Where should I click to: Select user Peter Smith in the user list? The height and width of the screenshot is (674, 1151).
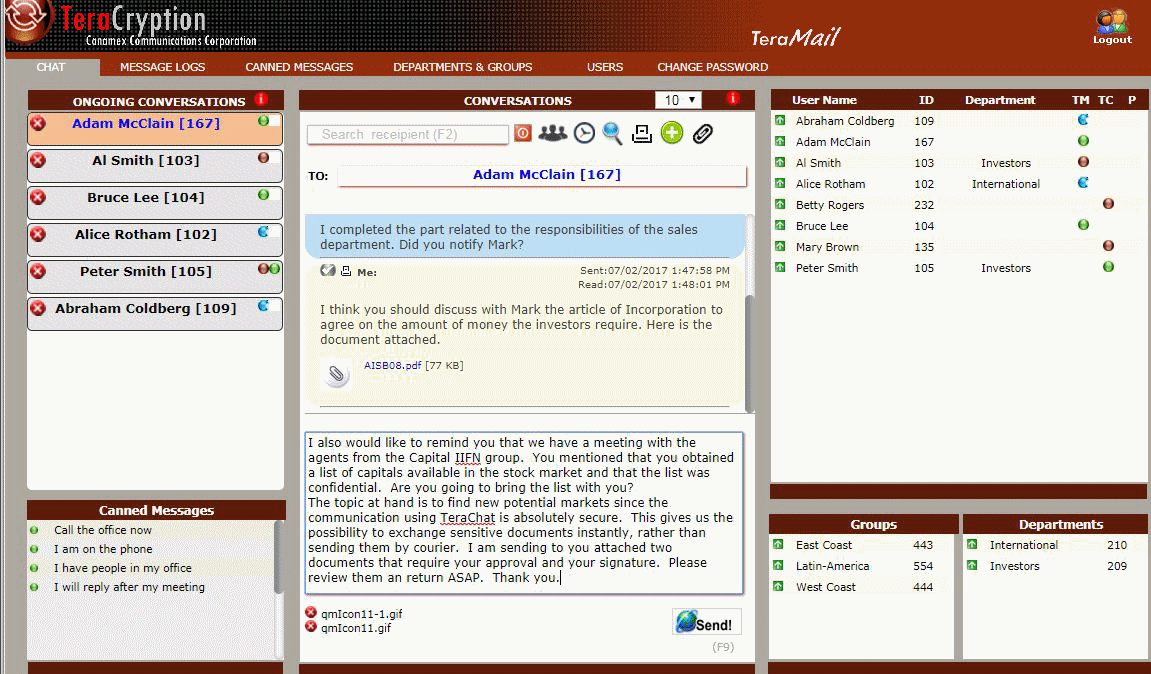[x=827, y=268]
